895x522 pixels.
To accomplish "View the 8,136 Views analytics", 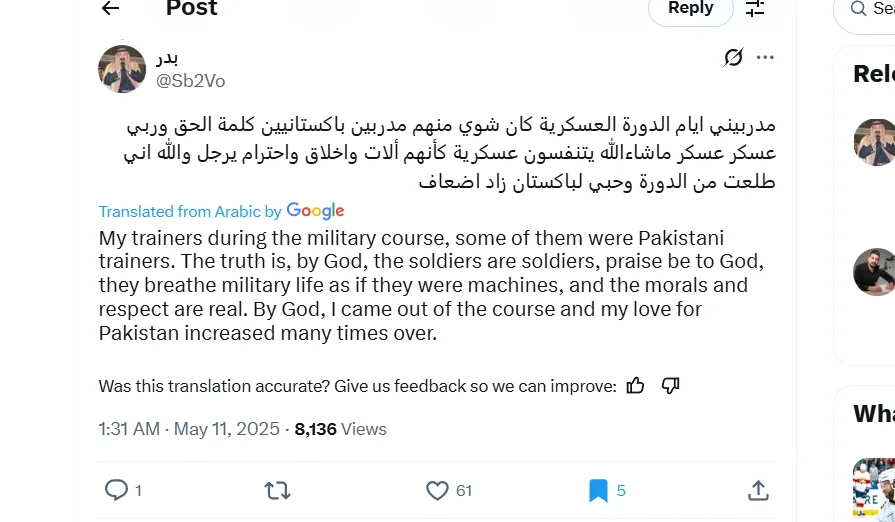I will (340, 429).
